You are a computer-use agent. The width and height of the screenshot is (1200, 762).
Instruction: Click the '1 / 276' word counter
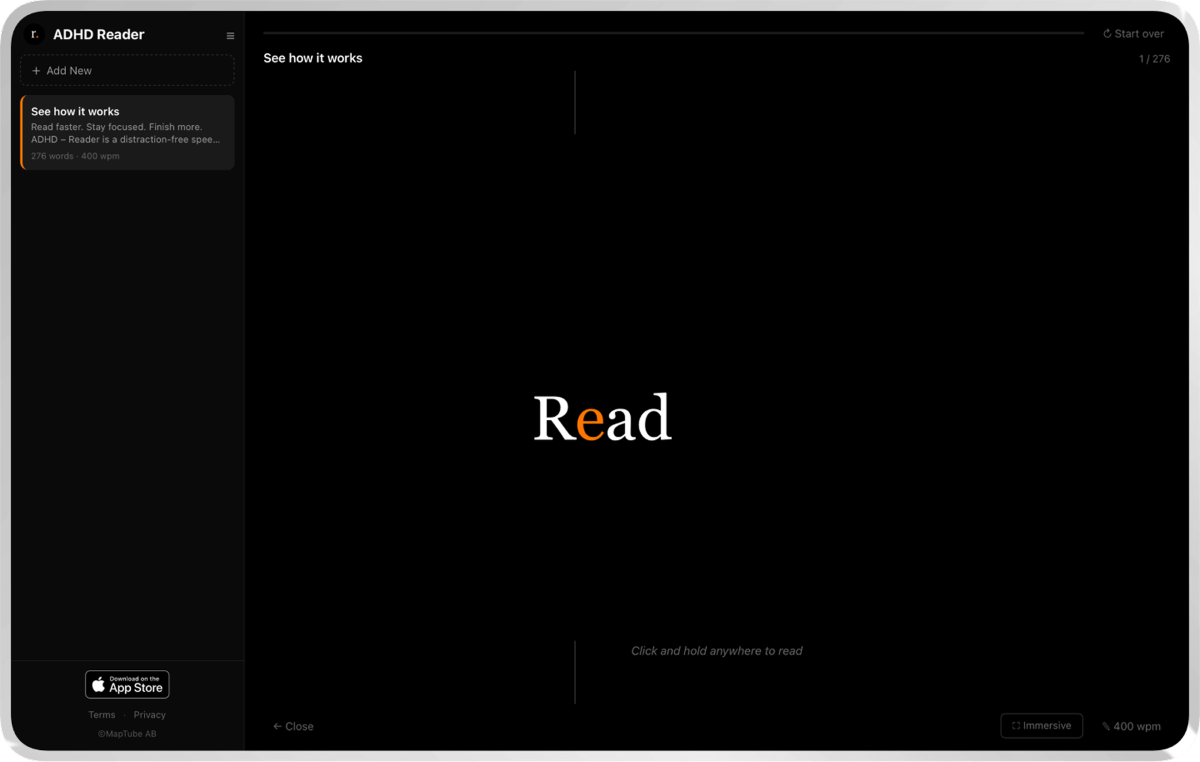pos(1154,59)
